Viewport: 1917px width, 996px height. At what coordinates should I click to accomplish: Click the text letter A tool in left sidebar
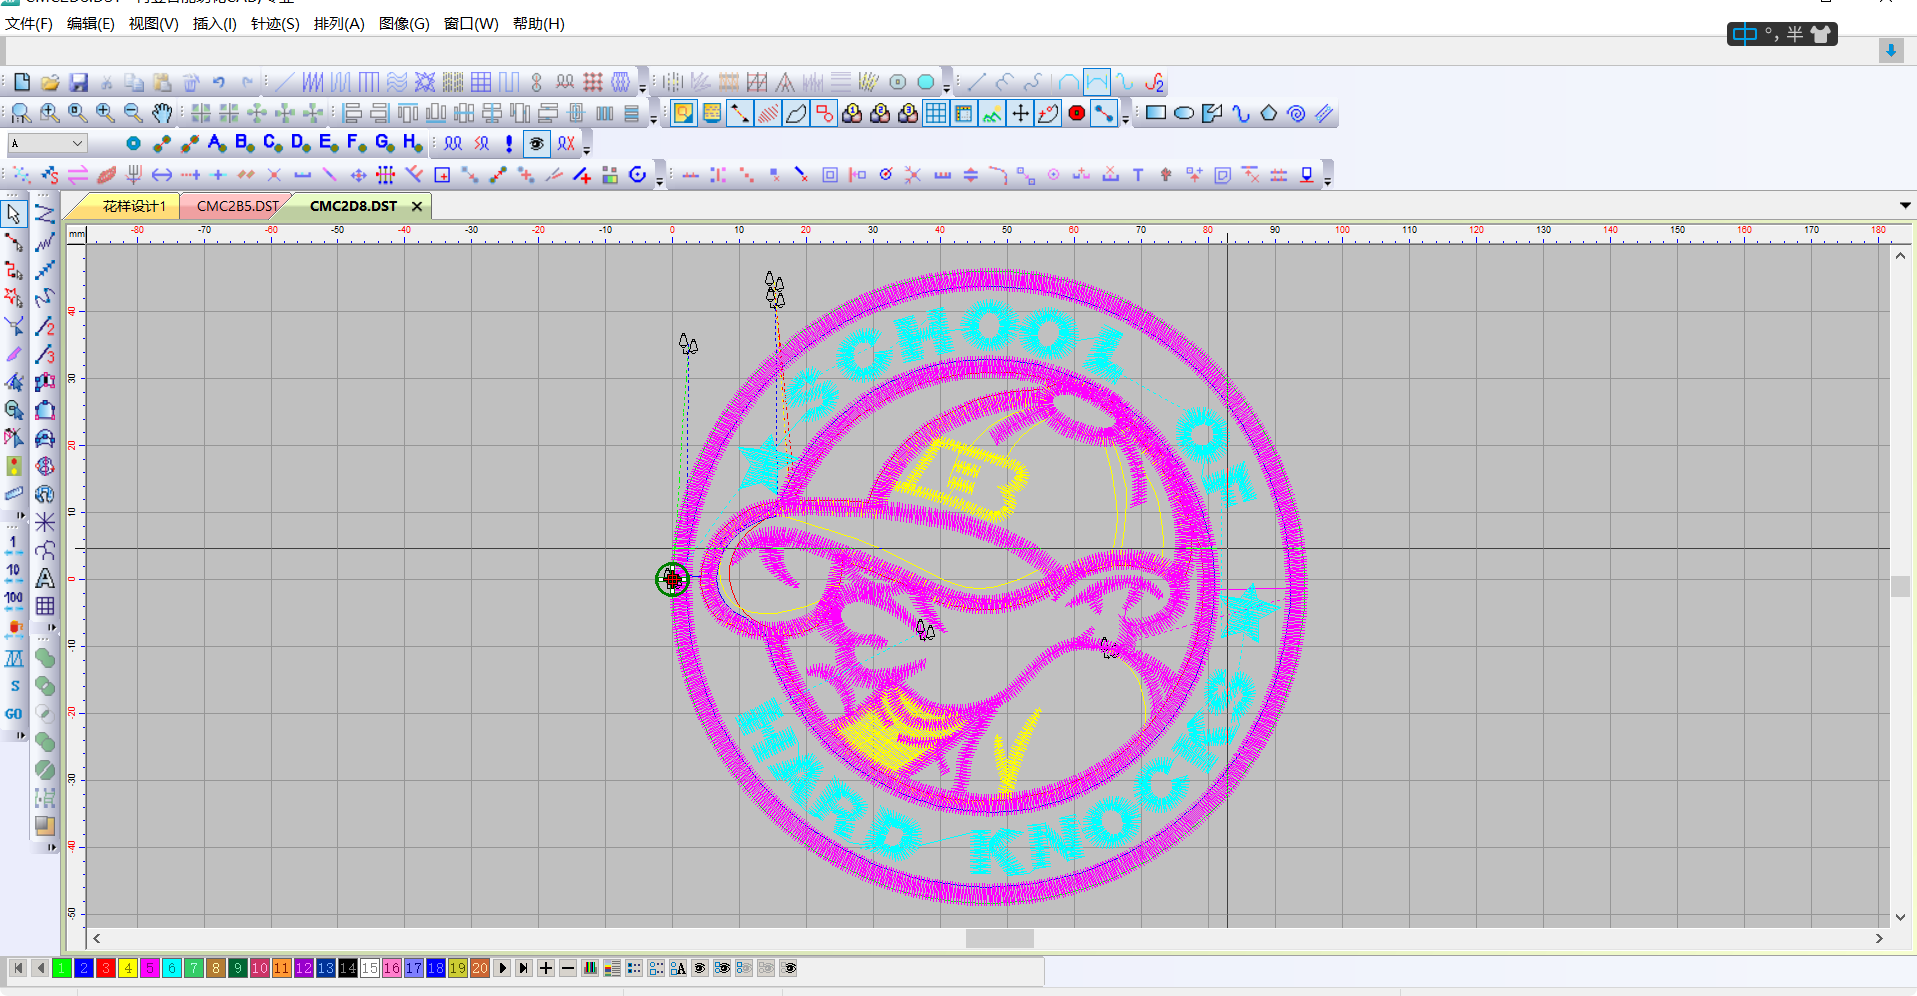(x=45, y=578)
